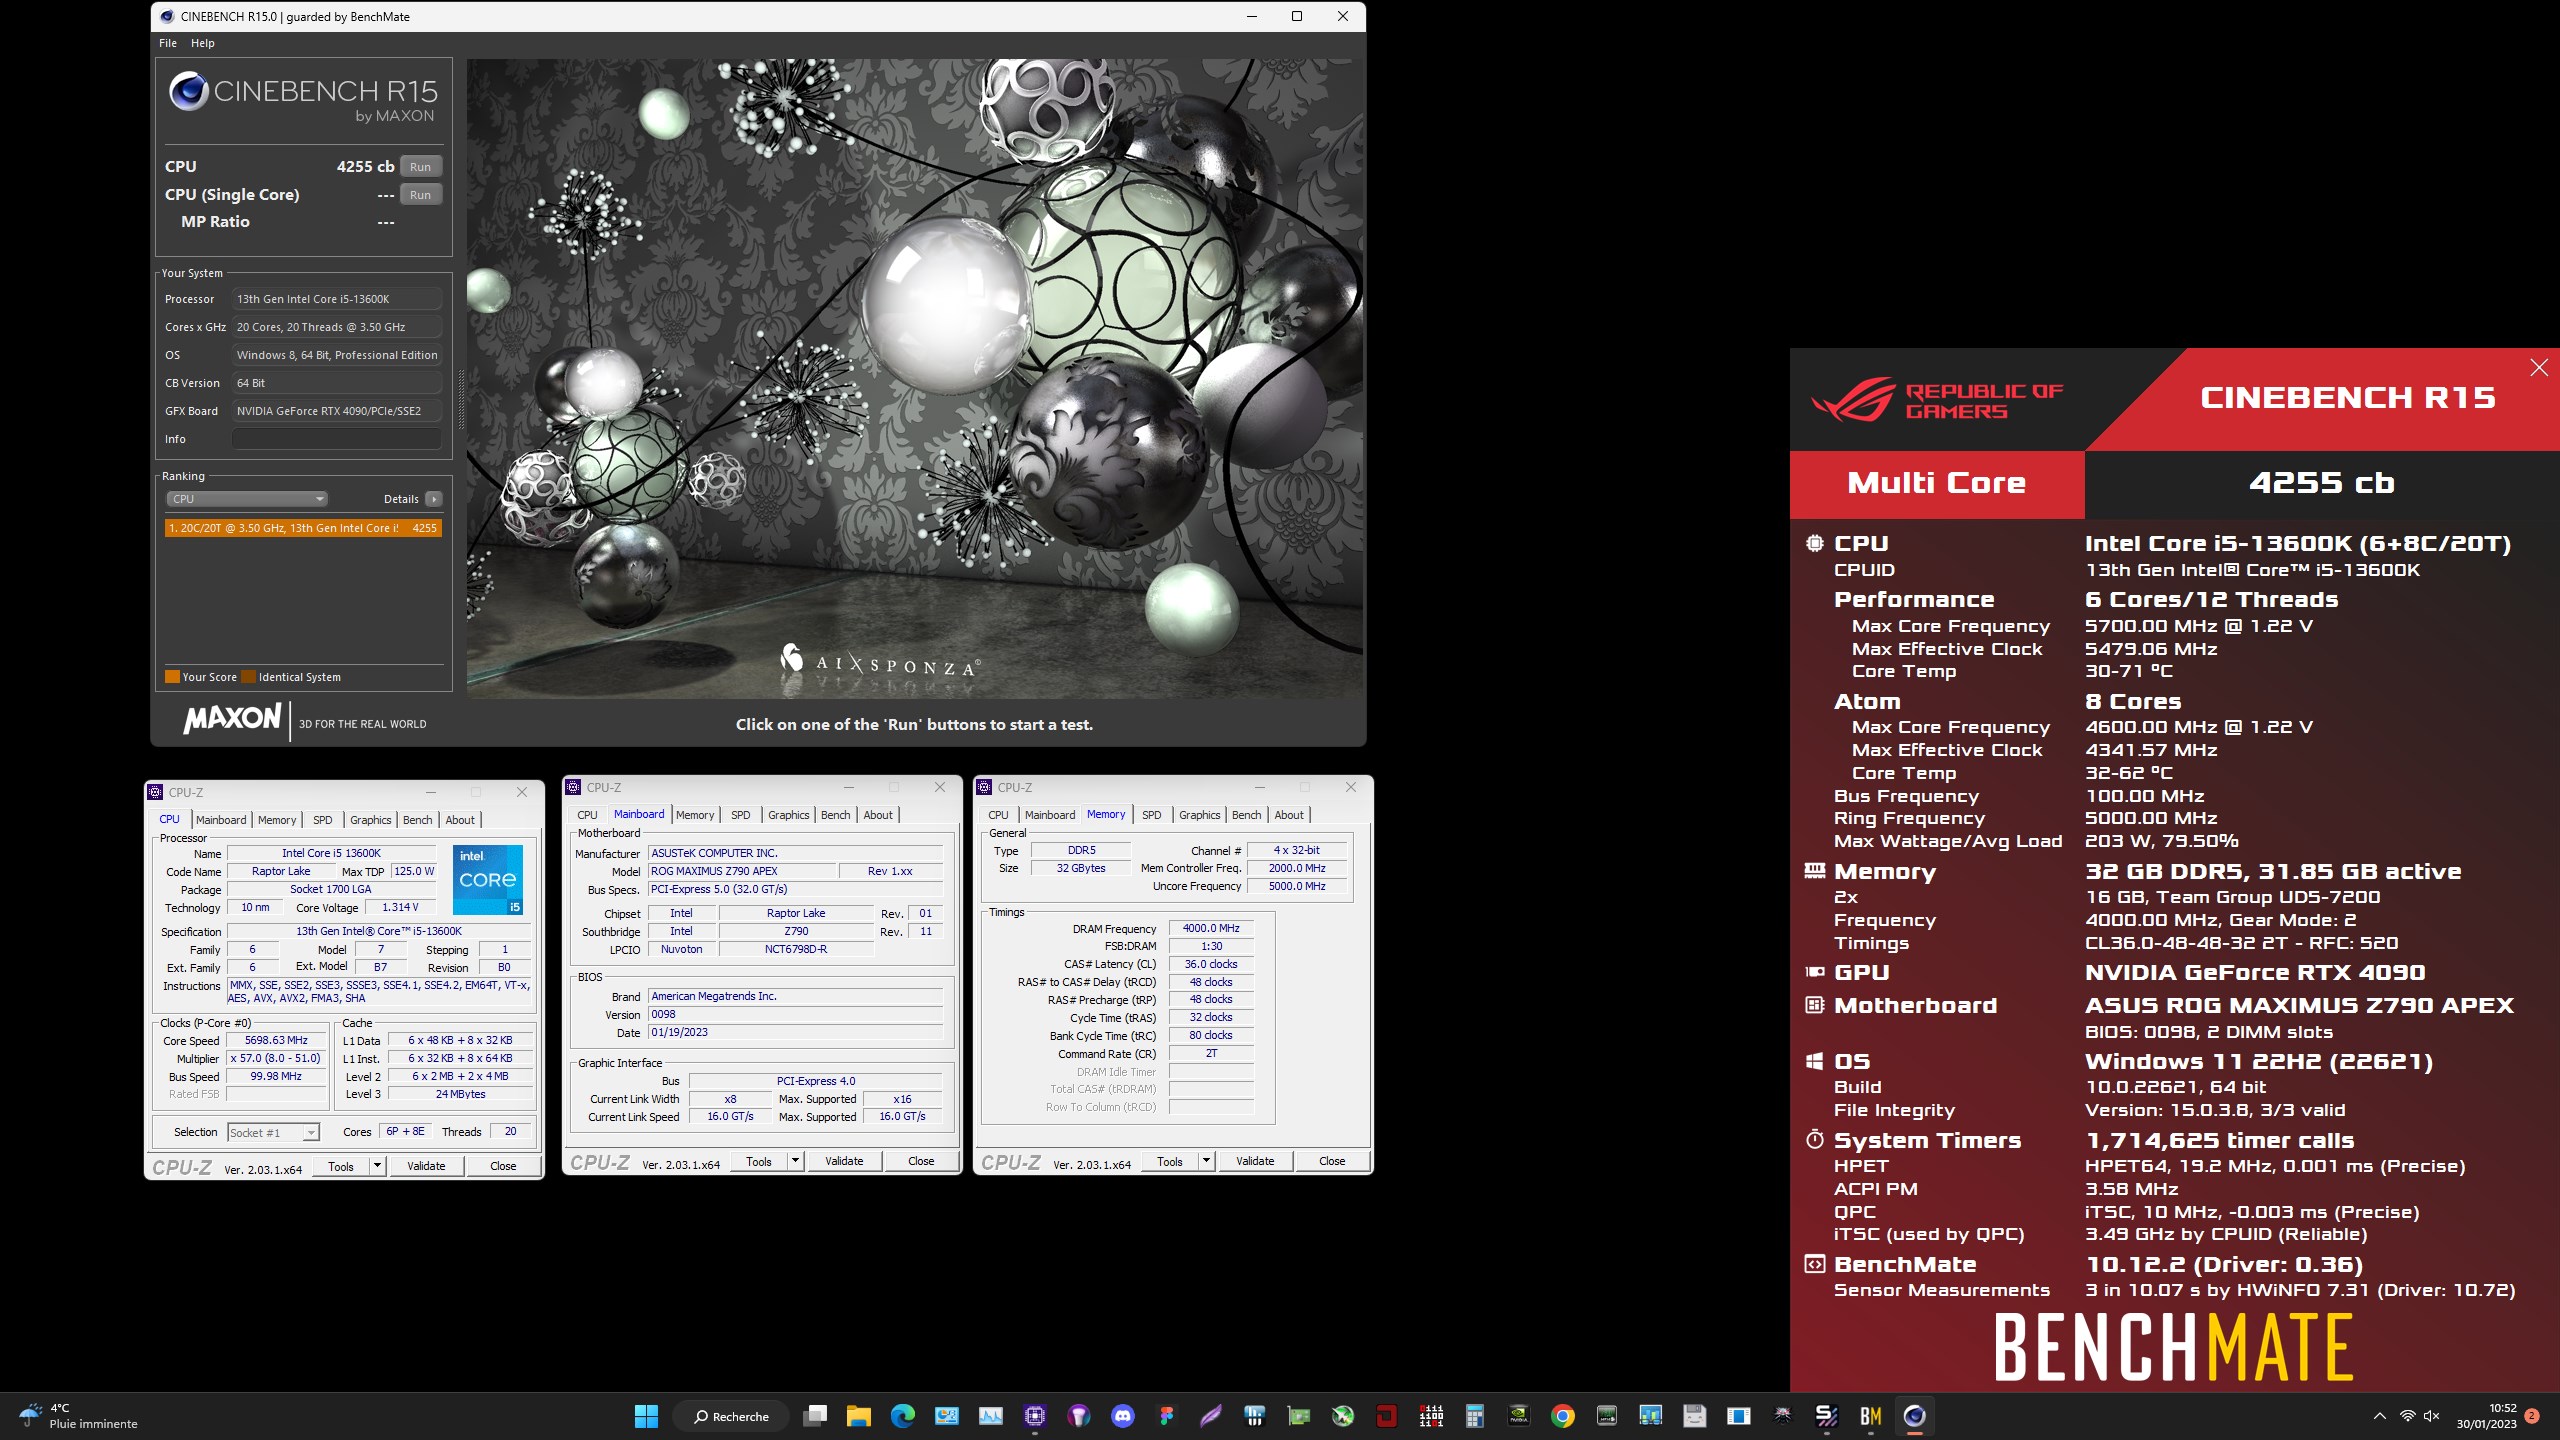Viewport: 2560px width, 1440px height.
Task: Select ranking entry 20C/20T score 4255
Action: (303, 528)
